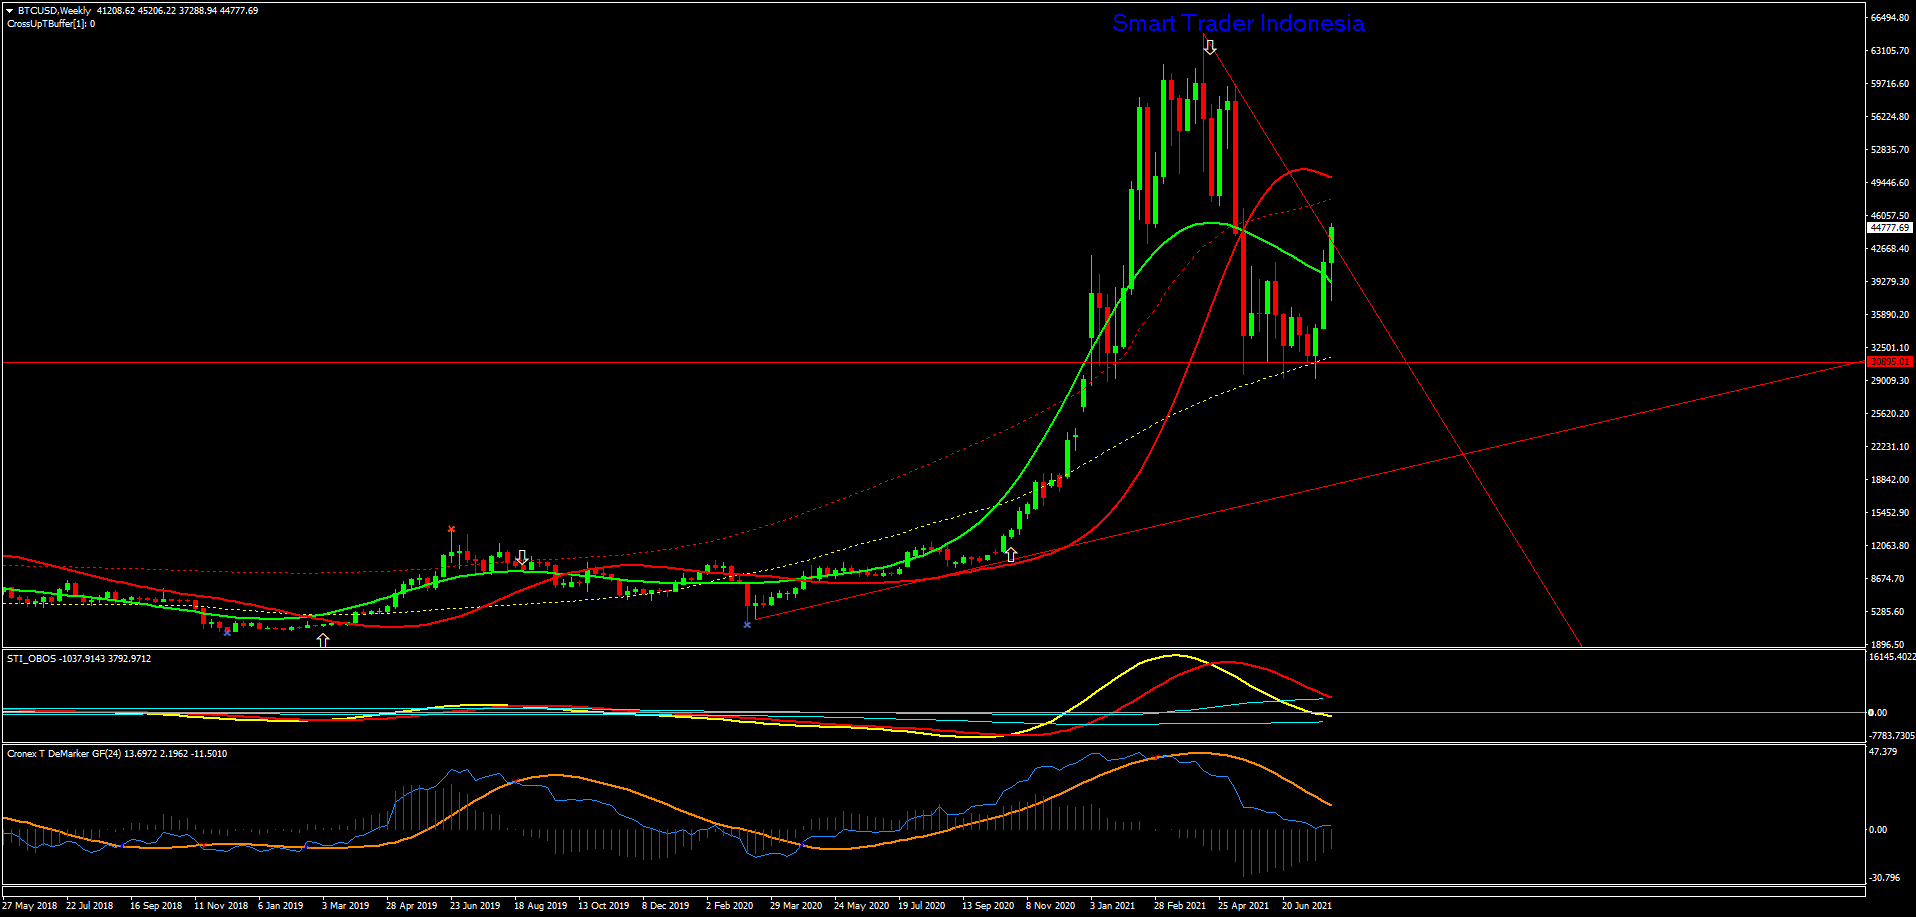Click the 32501.10 price scale value
The height and width of the screenshot is (917, 1916).
[1890, 348]
